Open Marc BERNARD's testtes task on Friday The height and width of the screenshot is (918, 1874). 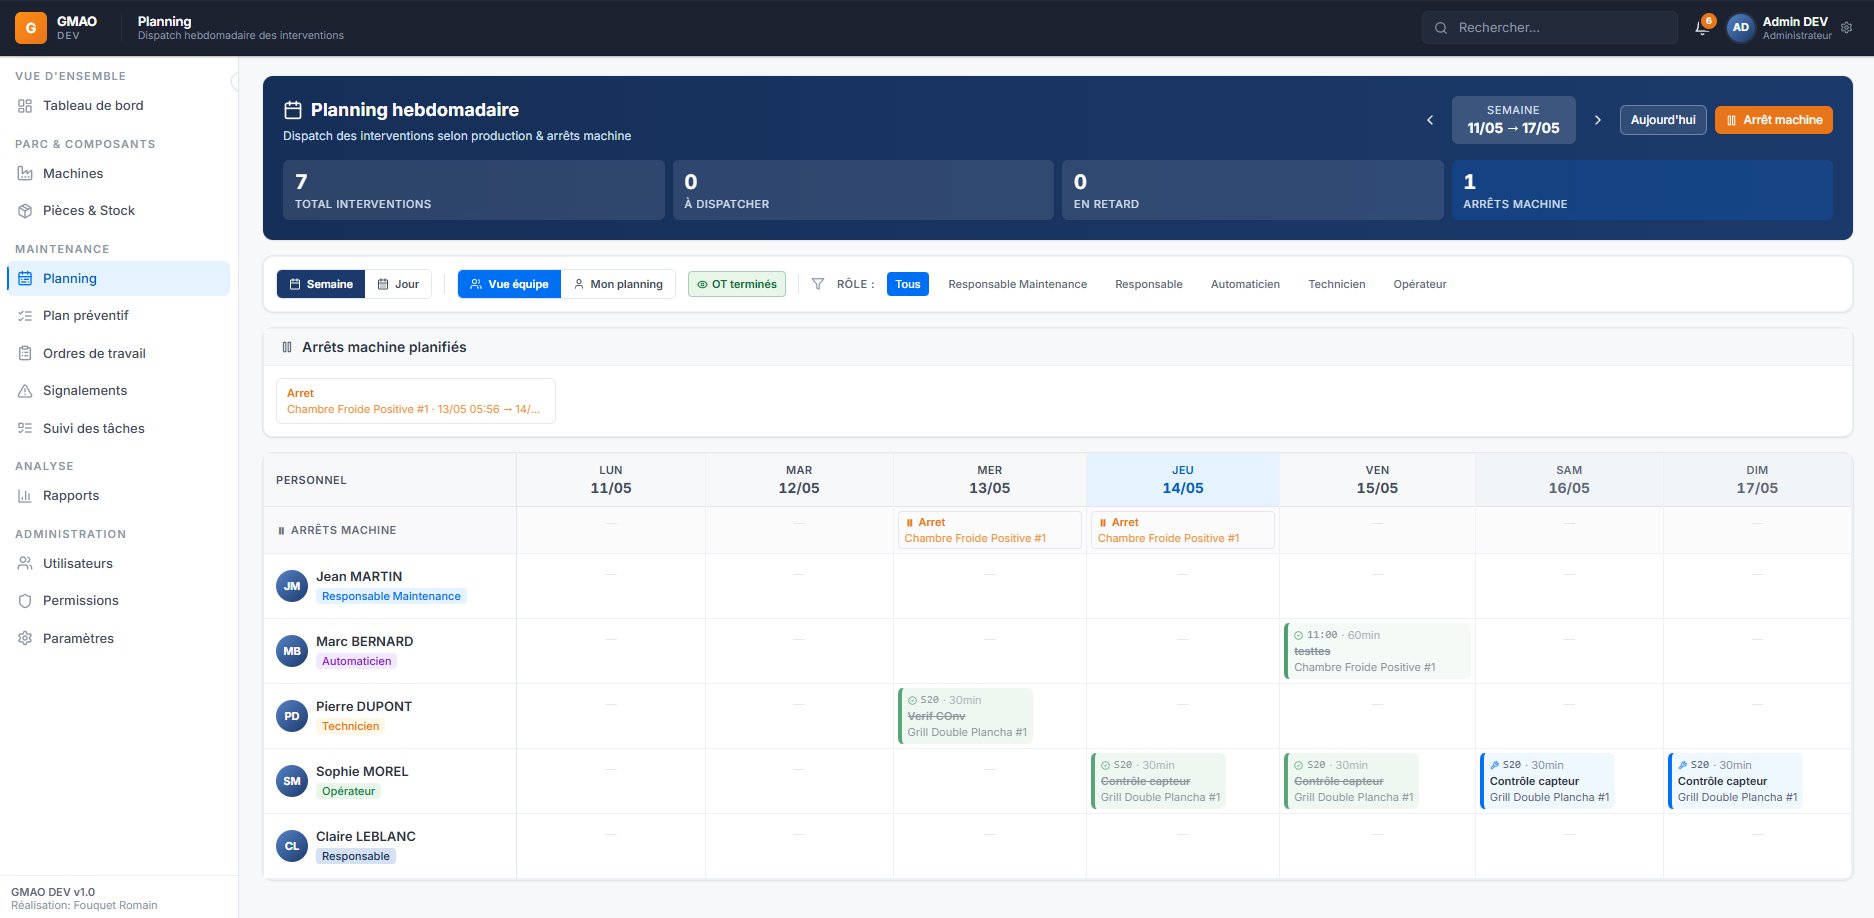click(x=1377, y=651)
